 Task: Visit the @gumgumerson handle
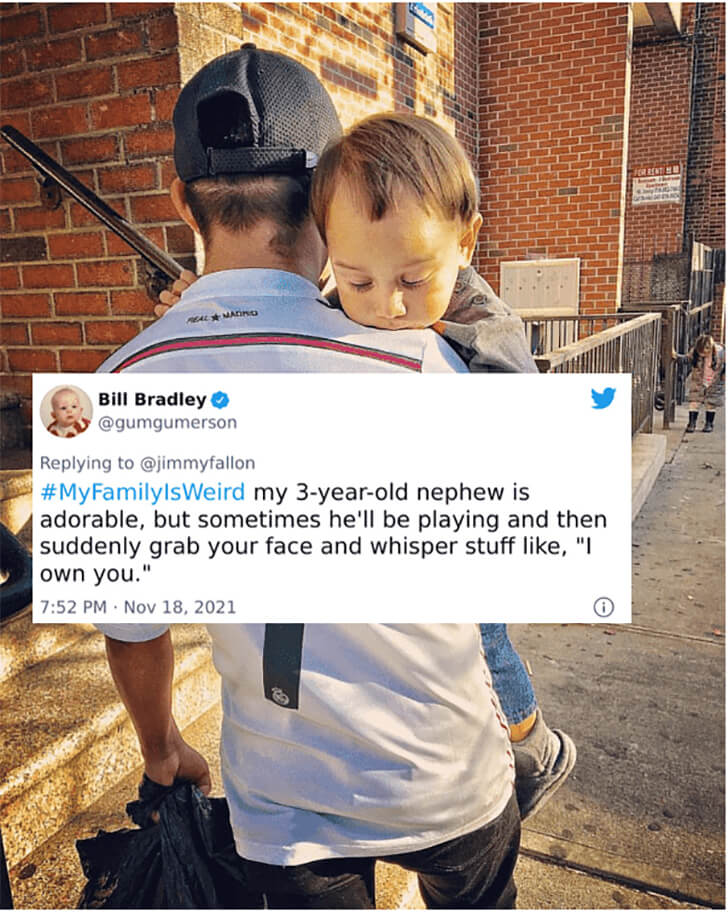(x=167, y=423)
